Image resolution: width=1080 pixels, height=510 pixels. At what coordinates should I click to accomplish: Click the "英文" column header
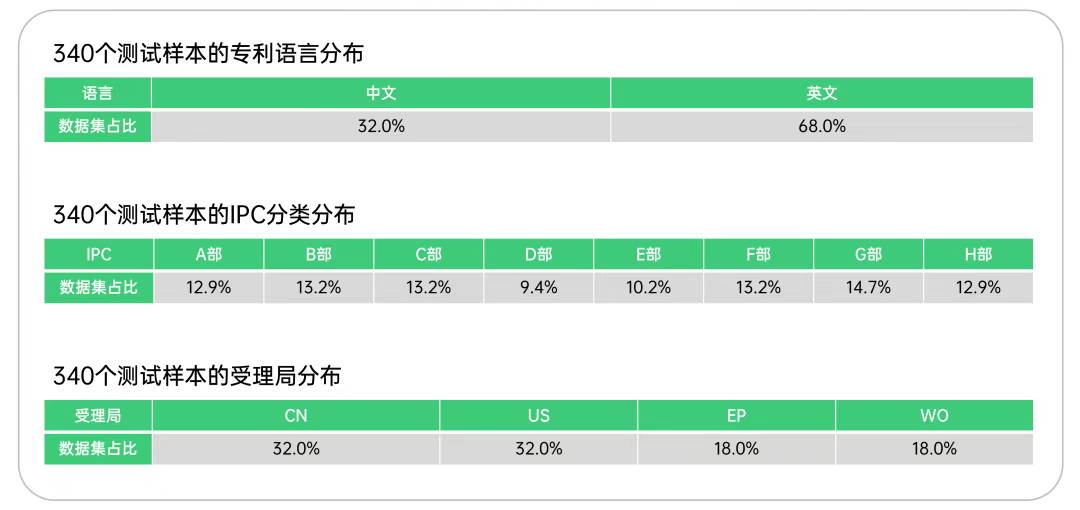(x=822, y=94)
